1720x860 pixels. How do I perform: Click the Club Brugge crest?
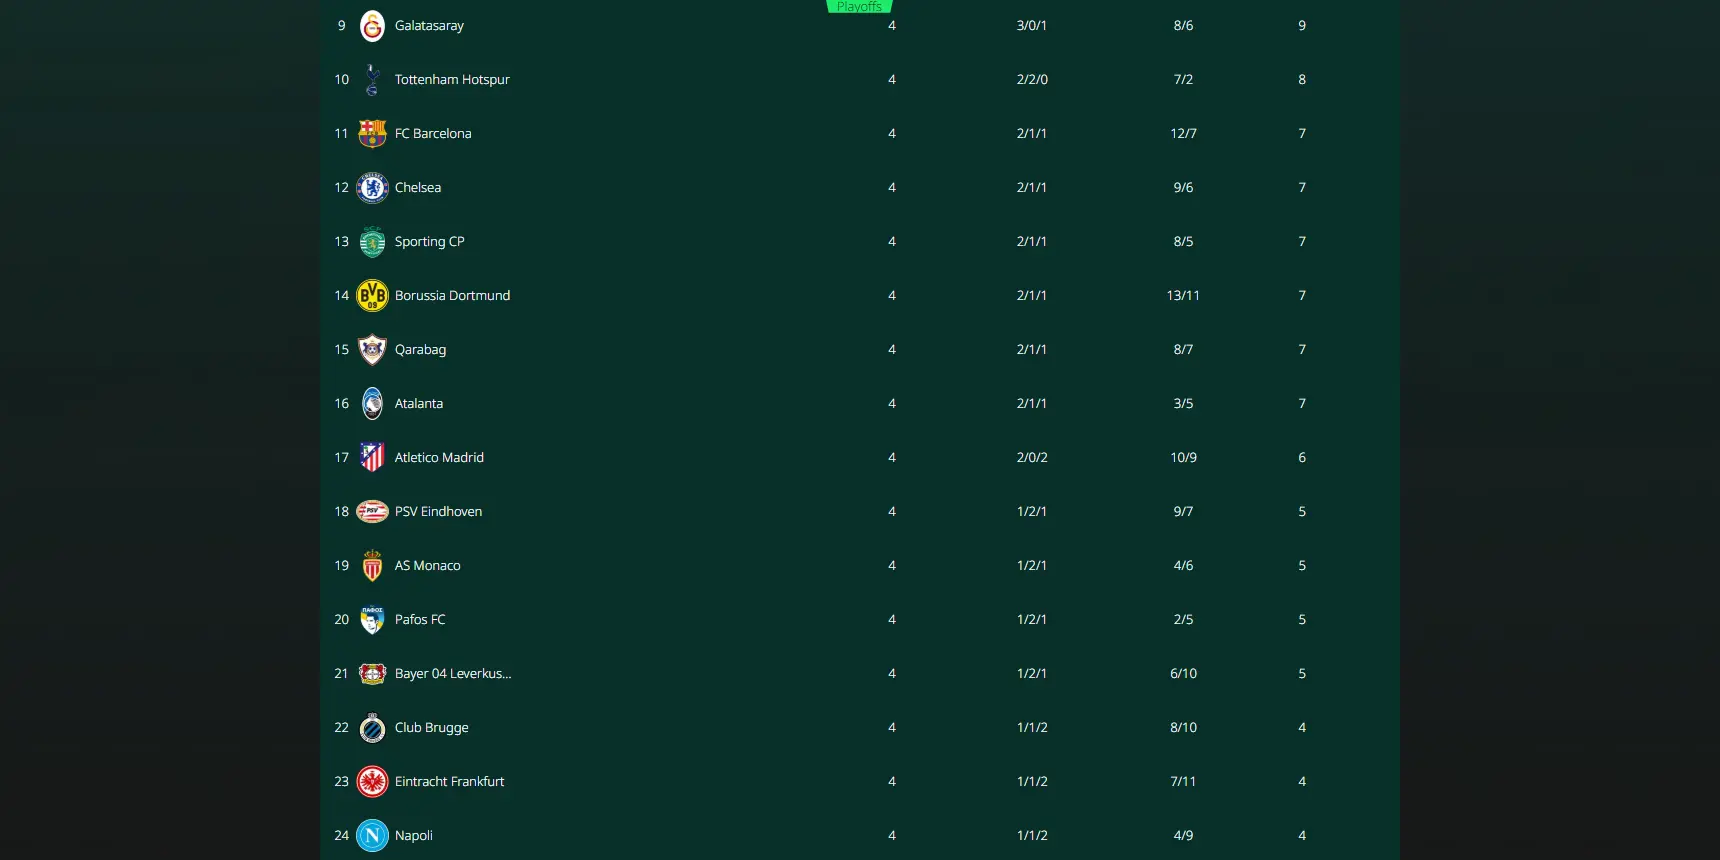372,728
